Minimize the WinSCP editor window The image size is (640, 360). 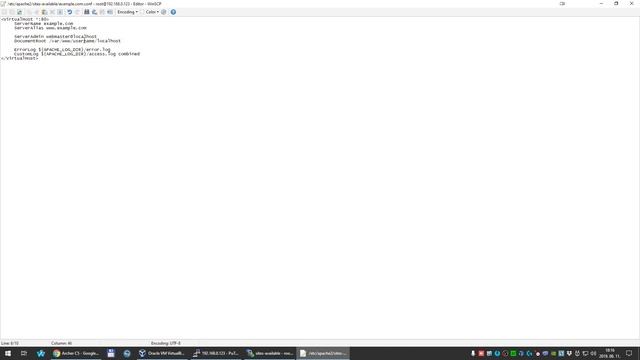(601, 4)
